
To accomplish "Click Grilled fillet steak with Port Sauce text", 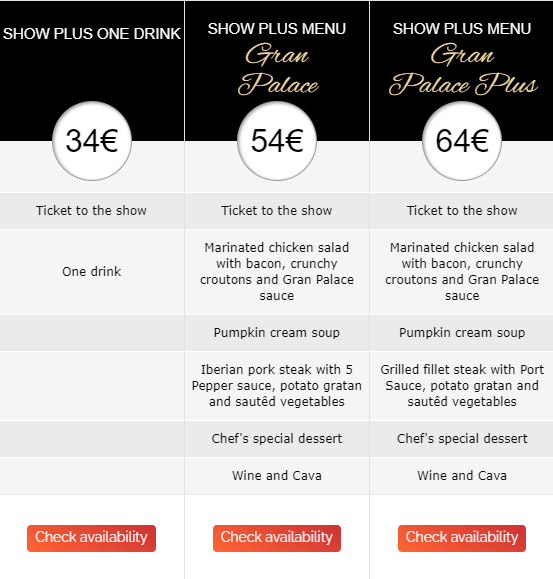I will point(462,386).
